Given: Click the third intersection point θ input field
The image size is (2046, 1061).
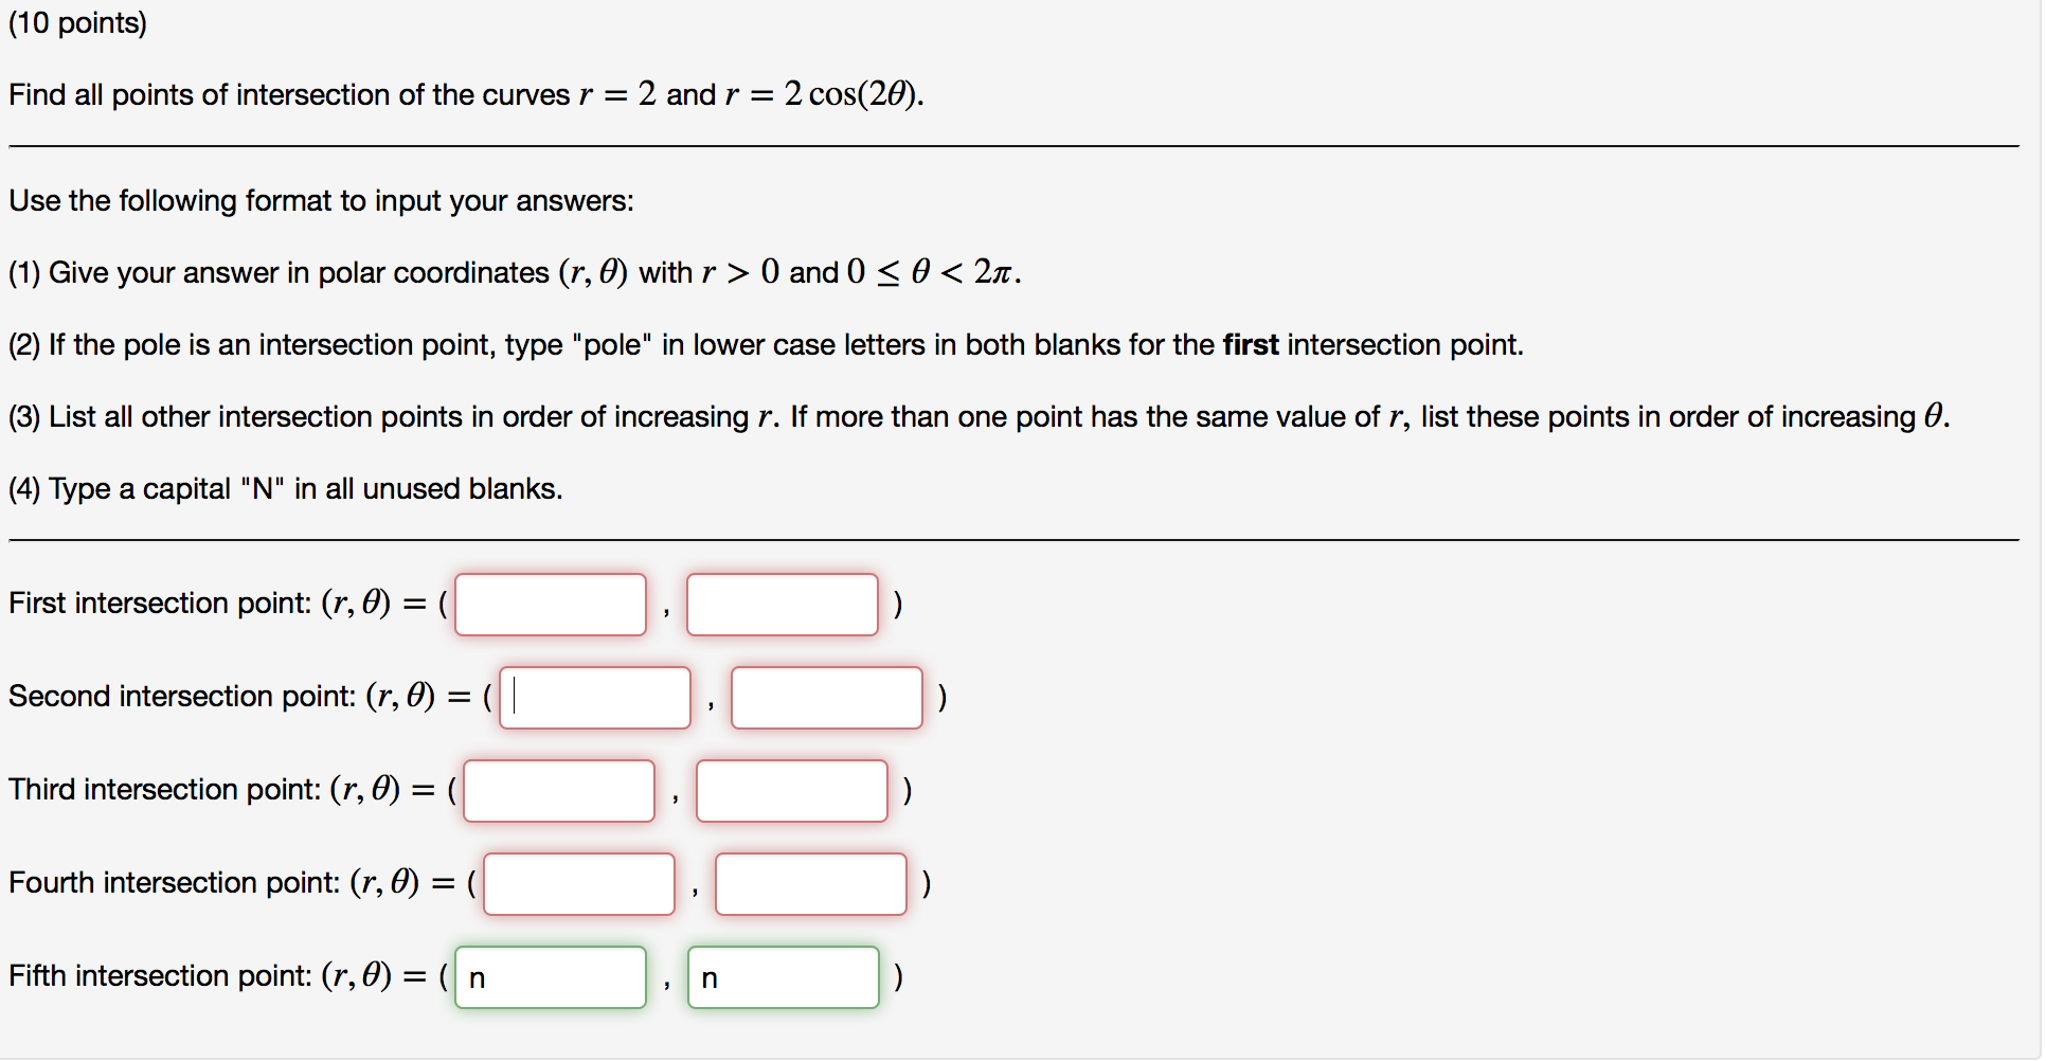Looking at the screenshot, I should tap(791, 790).
